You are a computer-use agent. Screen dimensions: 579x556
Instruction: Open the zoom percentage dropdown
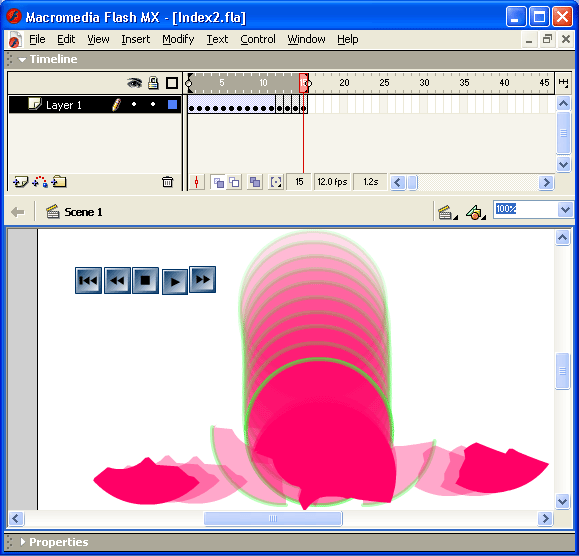click(565, 210)
